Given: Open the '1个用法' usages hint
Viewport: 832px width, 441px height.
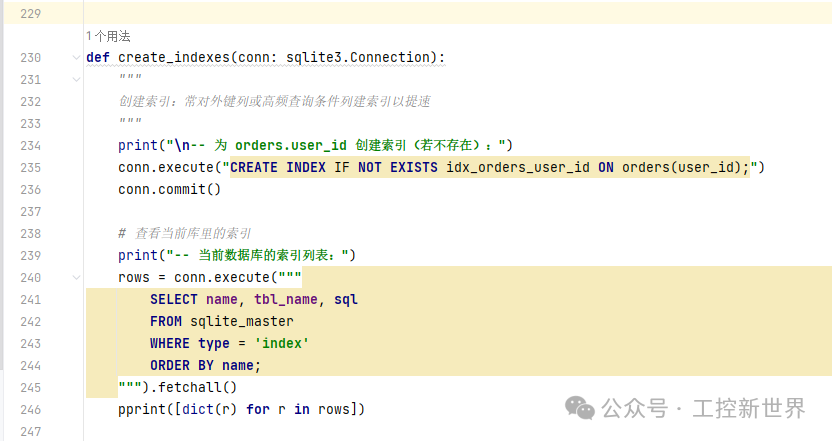Looking at the screenshot, I should tap(109, 36).
